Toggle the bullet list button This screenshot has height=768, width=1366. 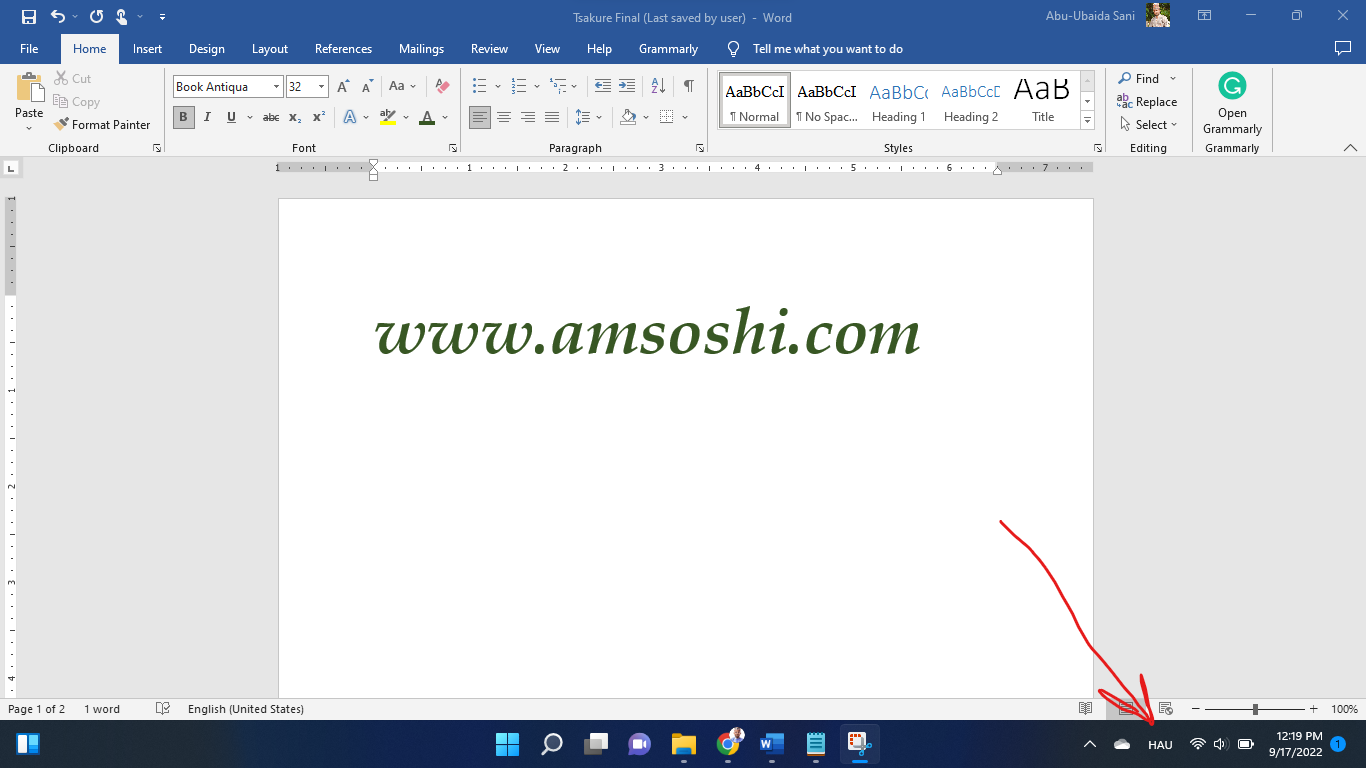(x=479, y=87)
